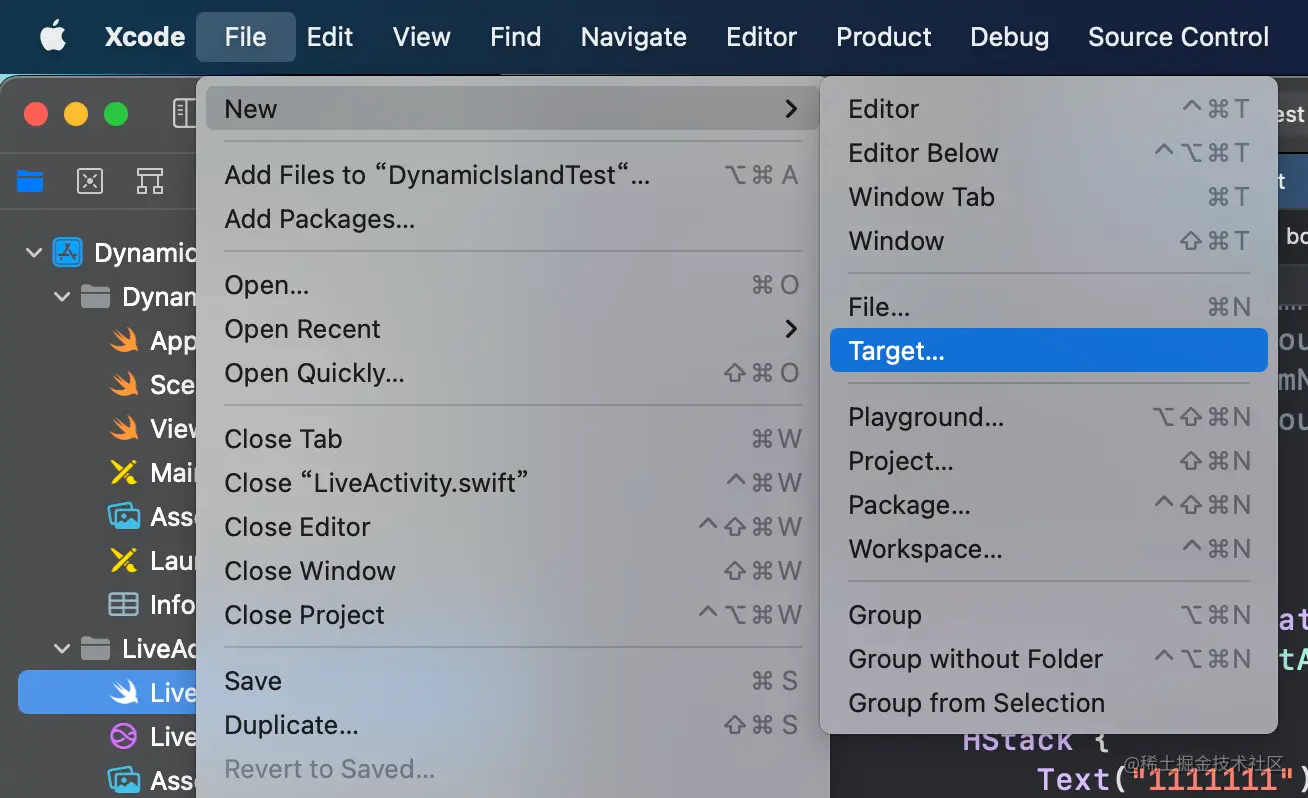This screenshot has width=1308, height=798.
Task: Open the Source Control menu
Action: click(1179, 37)
